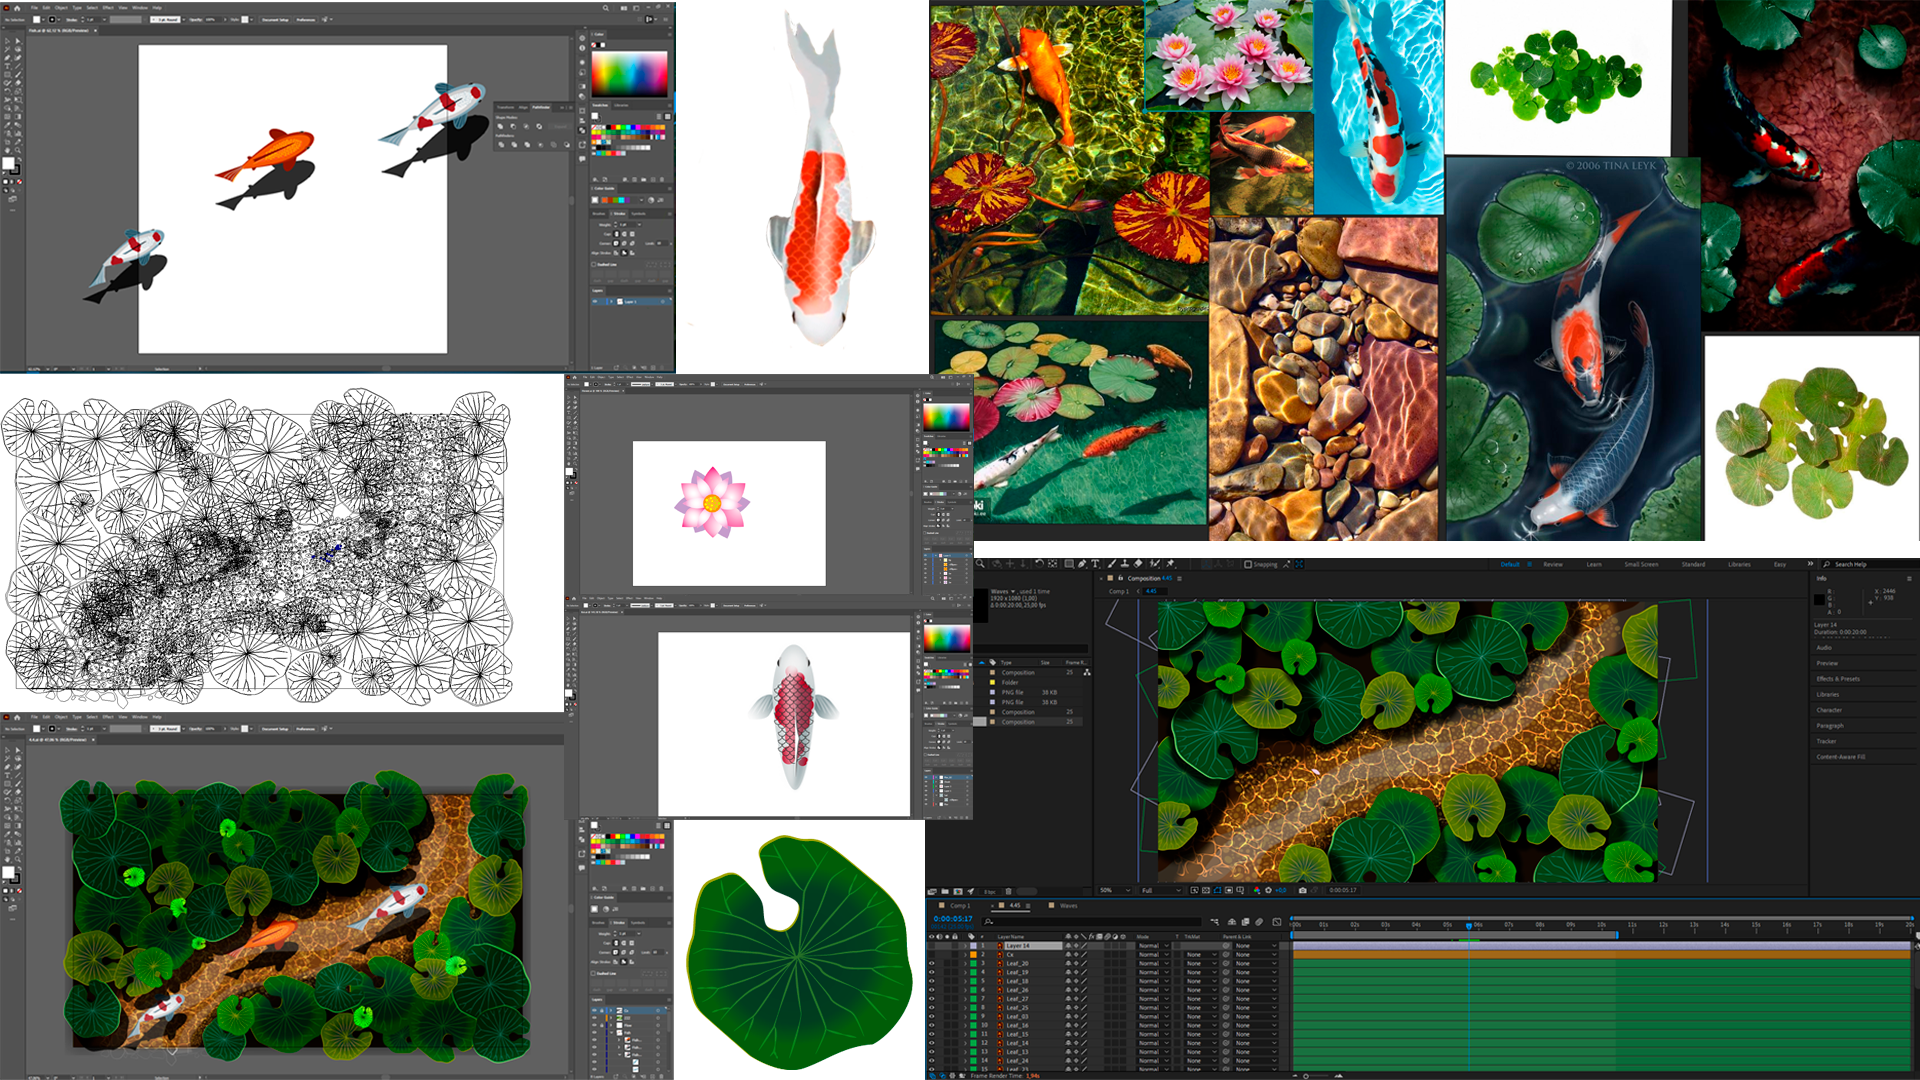Open the Character panel
This screenshot has width=1920, height=1080.
point(1829,710)
